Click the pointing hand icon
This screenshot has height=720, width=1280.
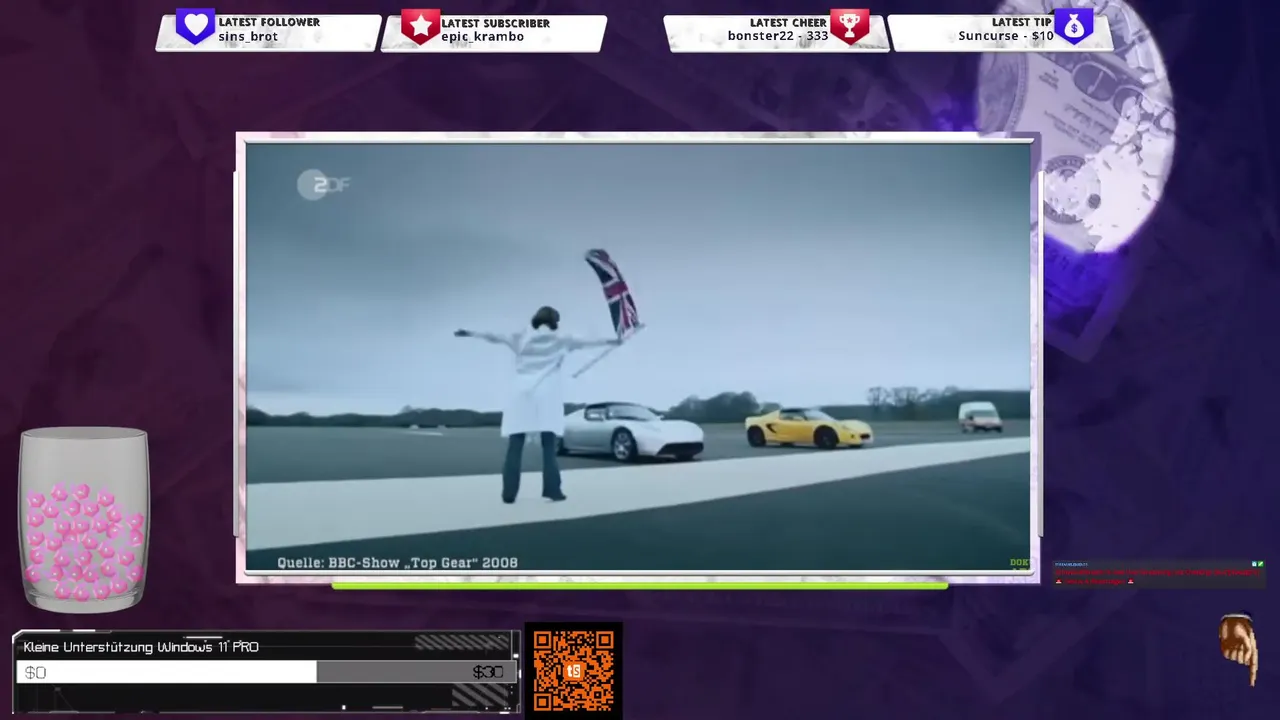point(1238,650)
